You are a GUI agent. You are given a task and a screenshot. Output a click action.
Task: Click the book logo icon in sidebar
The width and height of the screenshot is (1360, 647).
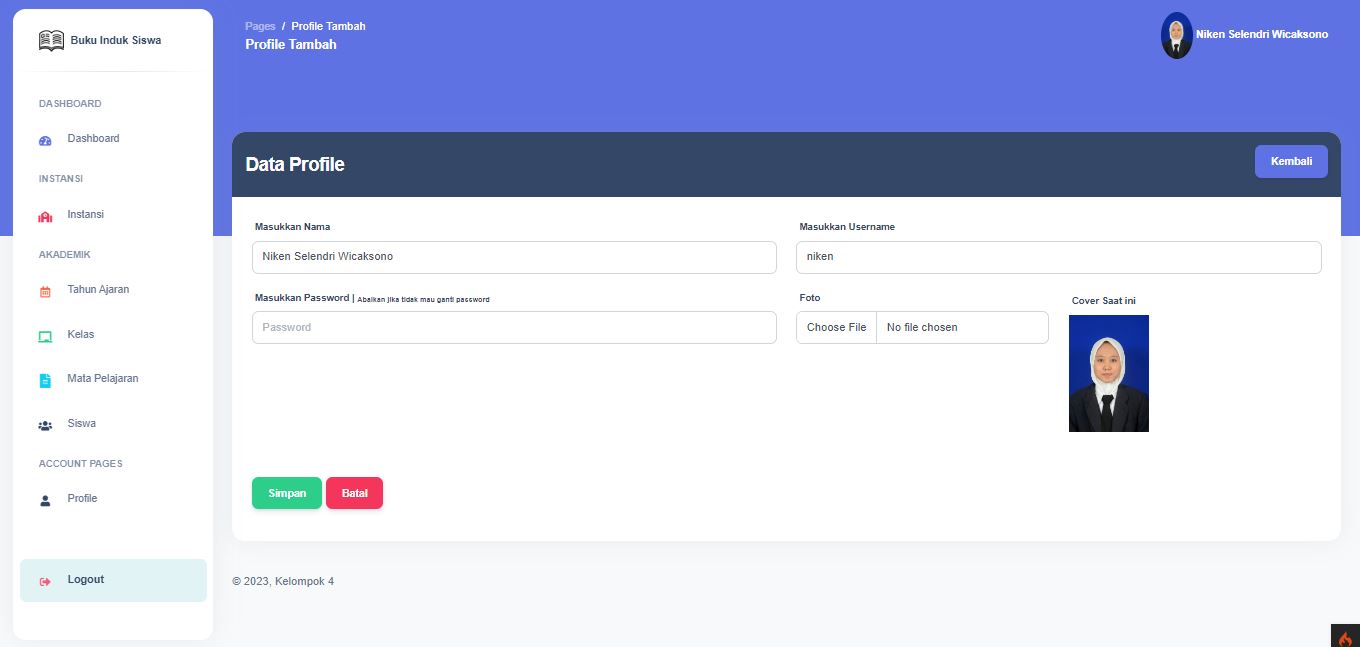click(51, 41)
